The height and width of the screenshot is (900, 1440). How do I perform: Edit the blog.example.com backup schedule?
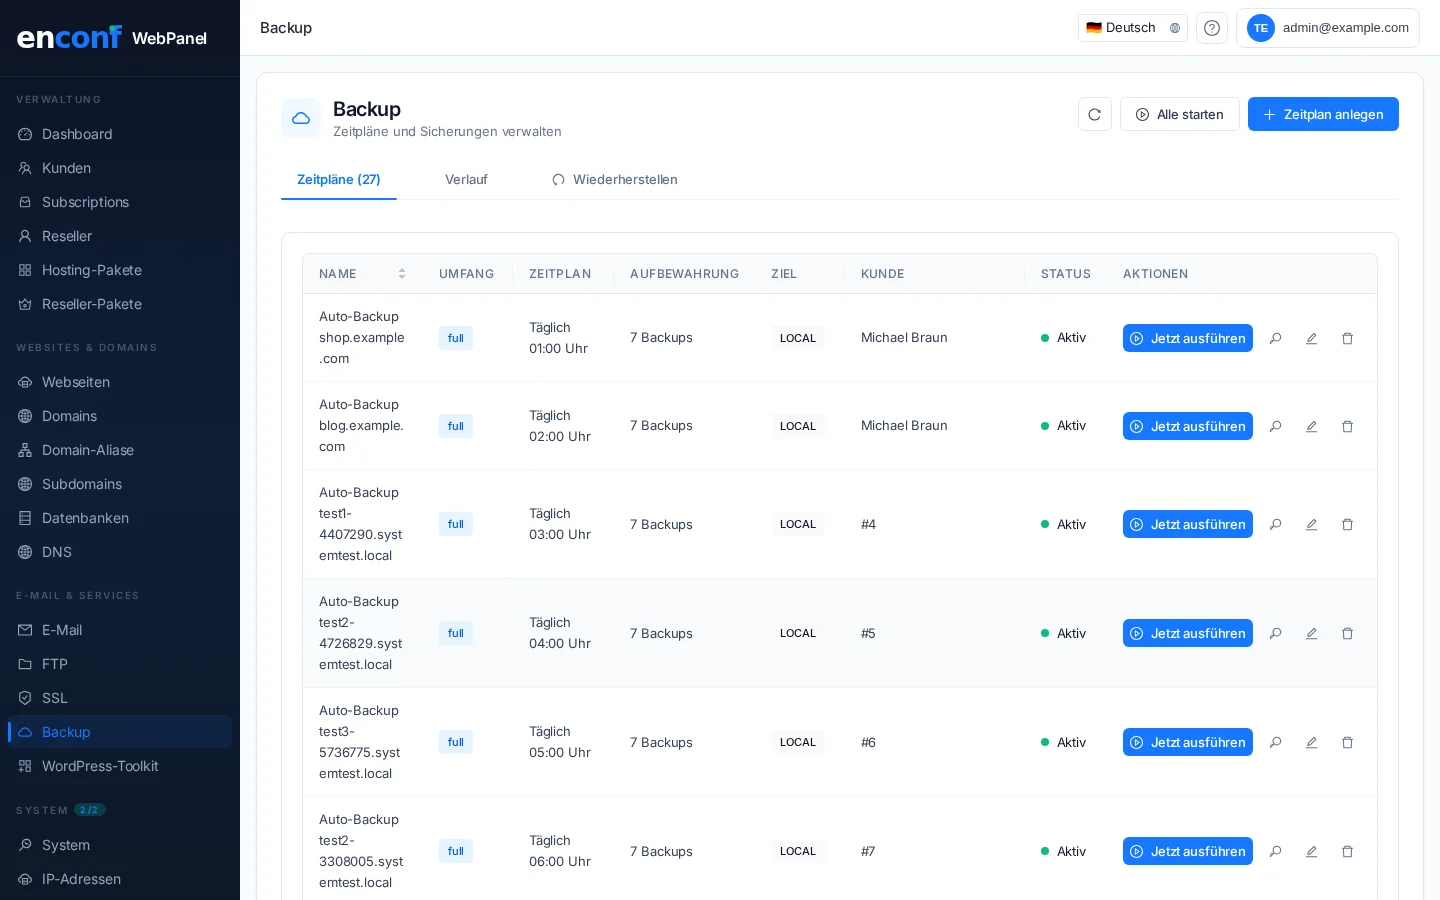(x=1311, y=427)
